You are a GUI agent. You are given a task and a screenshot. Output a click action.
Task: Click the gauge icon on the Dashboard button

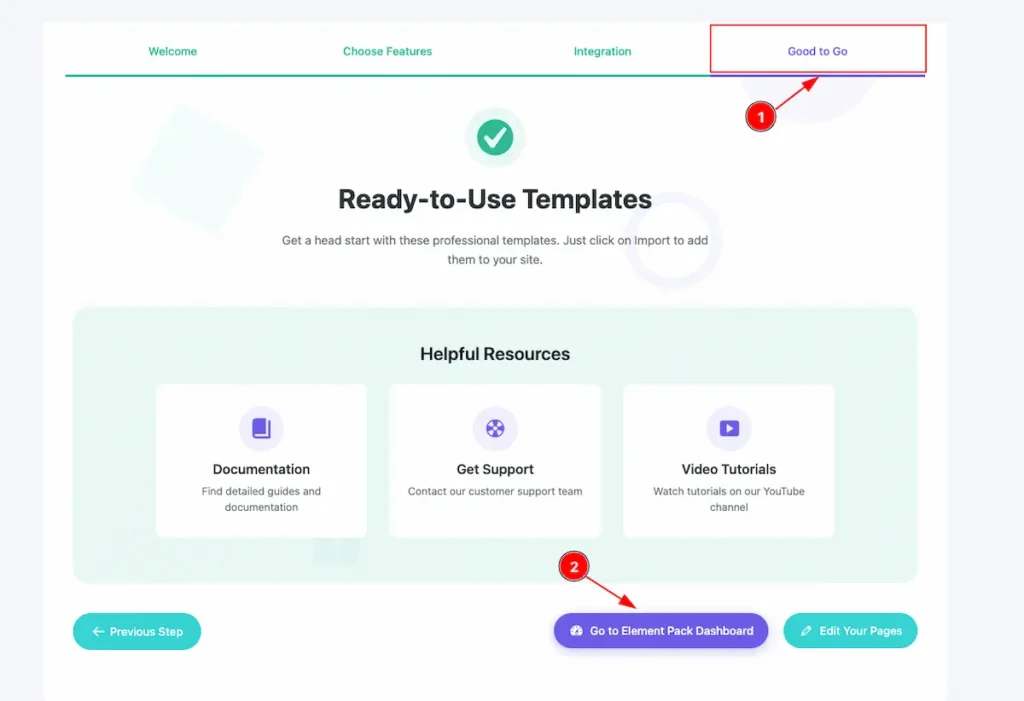576,632
